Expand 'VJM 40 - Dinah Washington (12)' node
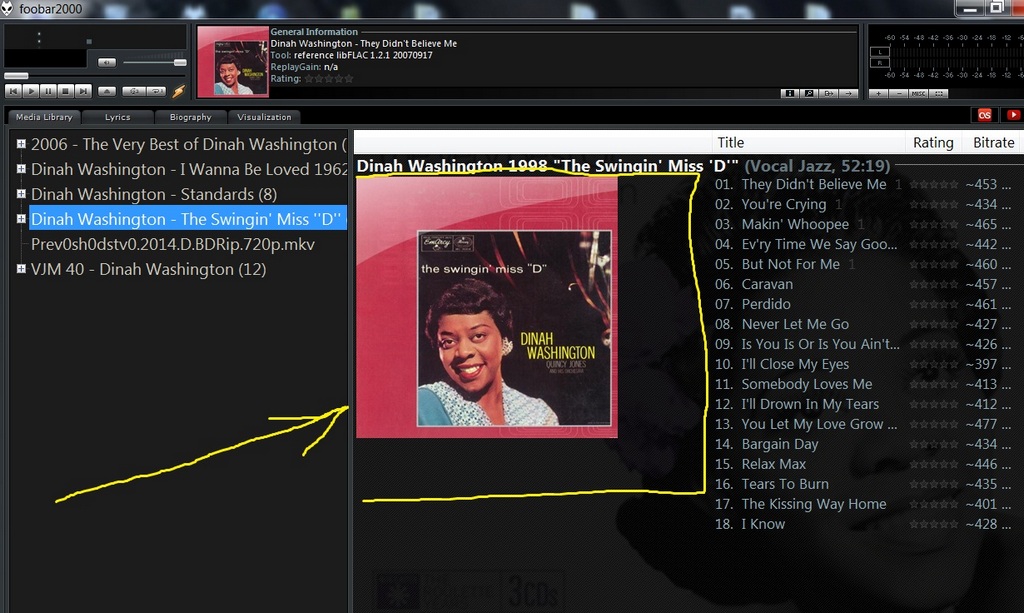 pyautogui.click(x=21, y=268)
